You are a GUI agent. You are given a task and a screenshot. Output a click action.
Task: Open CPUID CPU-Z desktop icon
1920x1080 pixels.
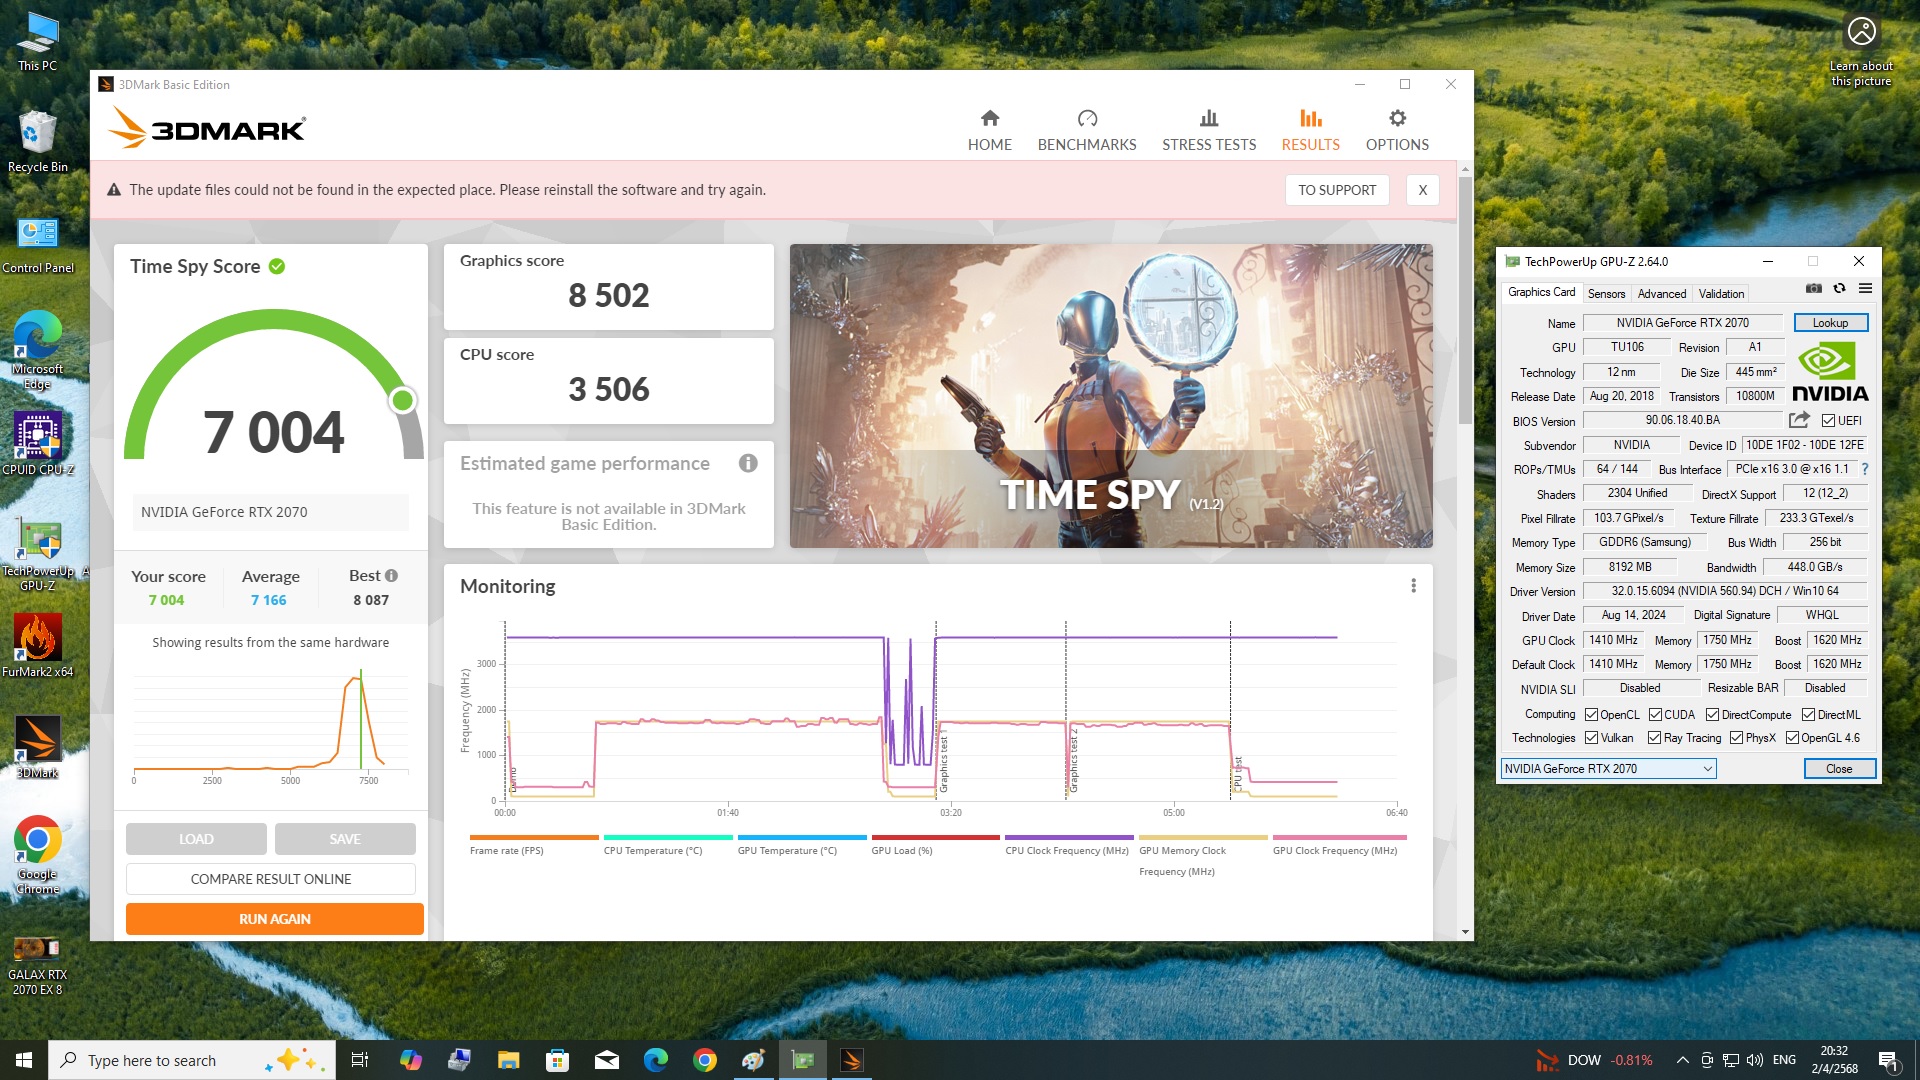[38, 444]
